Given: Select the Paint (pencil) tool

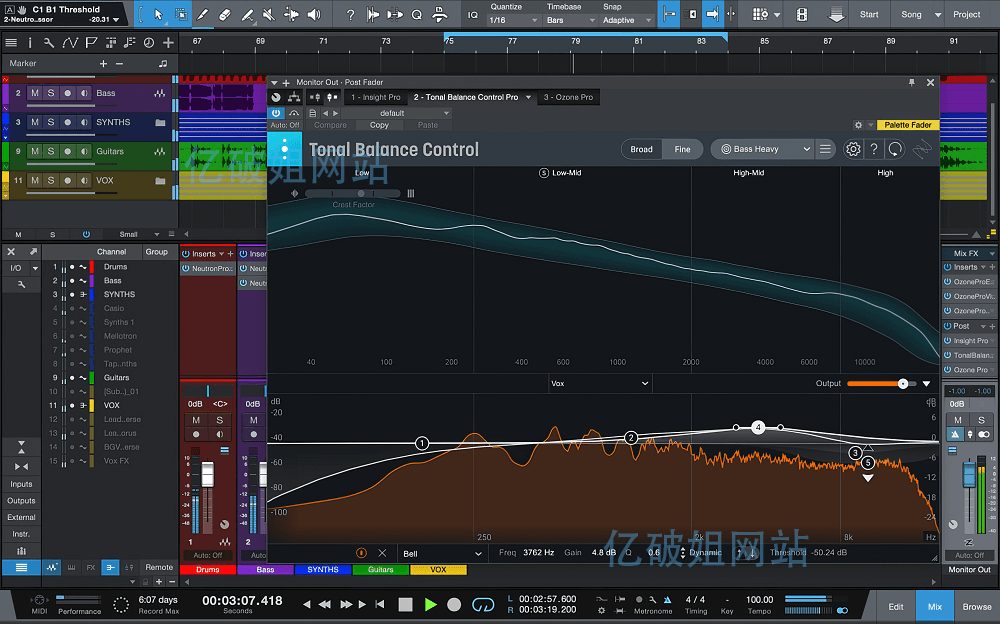Looking at the screenshot, I should [x=203, y=14].
